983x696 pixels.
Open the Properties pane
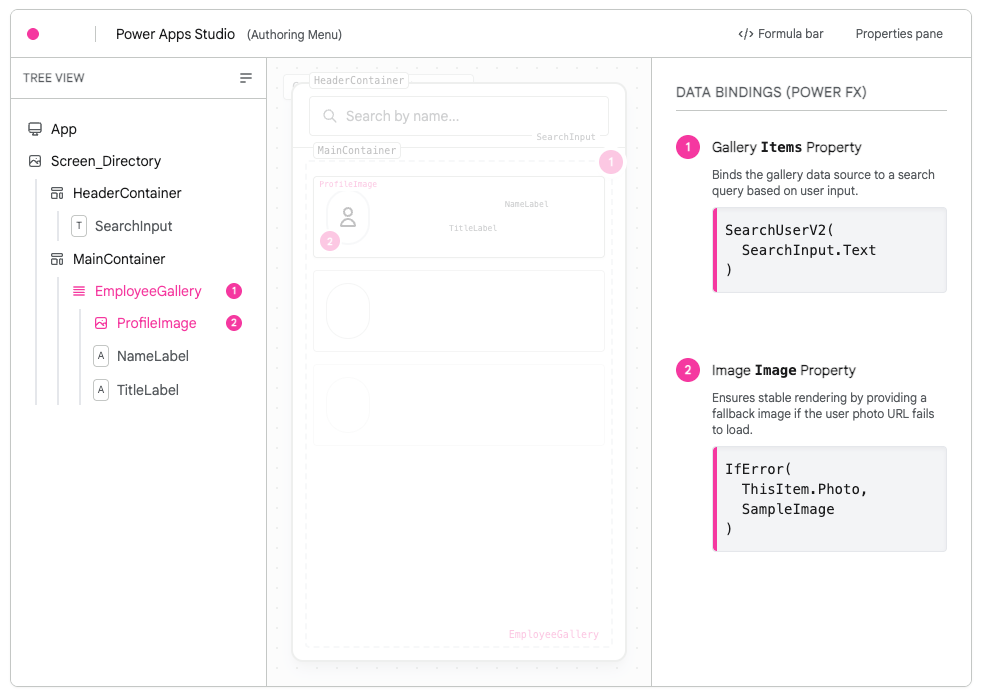pos(898,34)
